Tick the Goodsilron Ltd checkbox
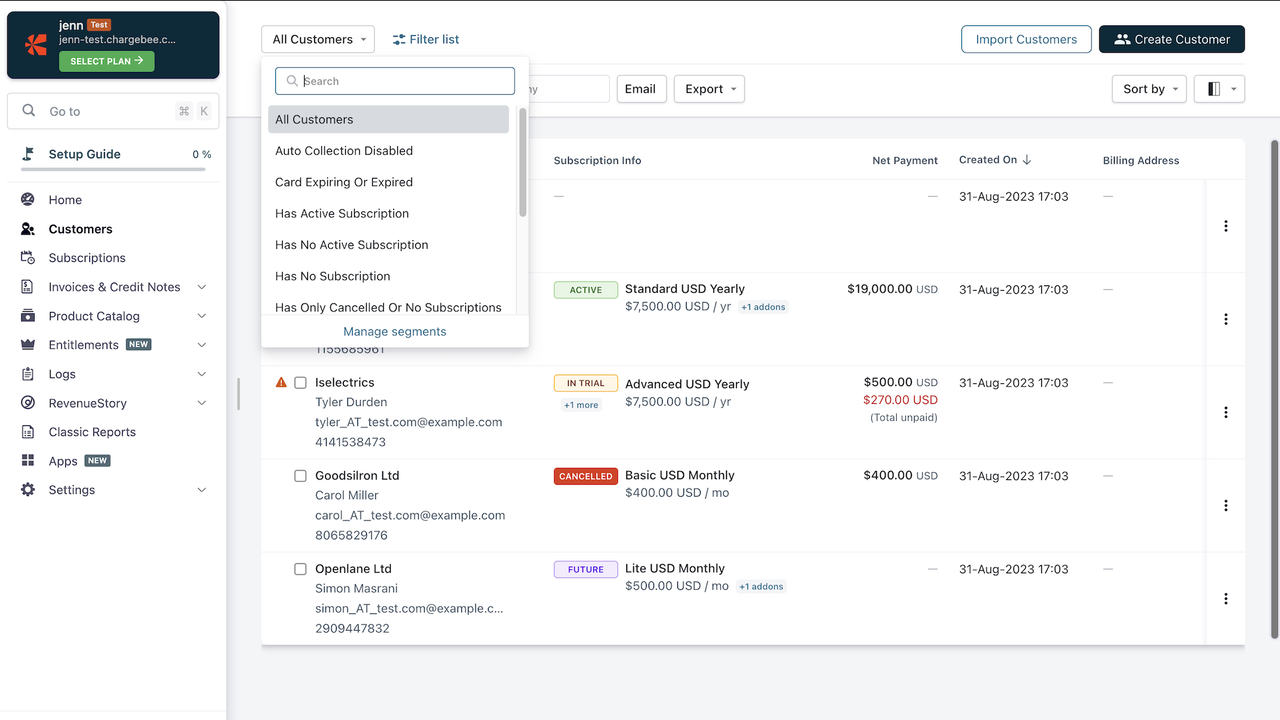Image resolution: width=1280 pixels, height=720 pixels. pos(300,476)
